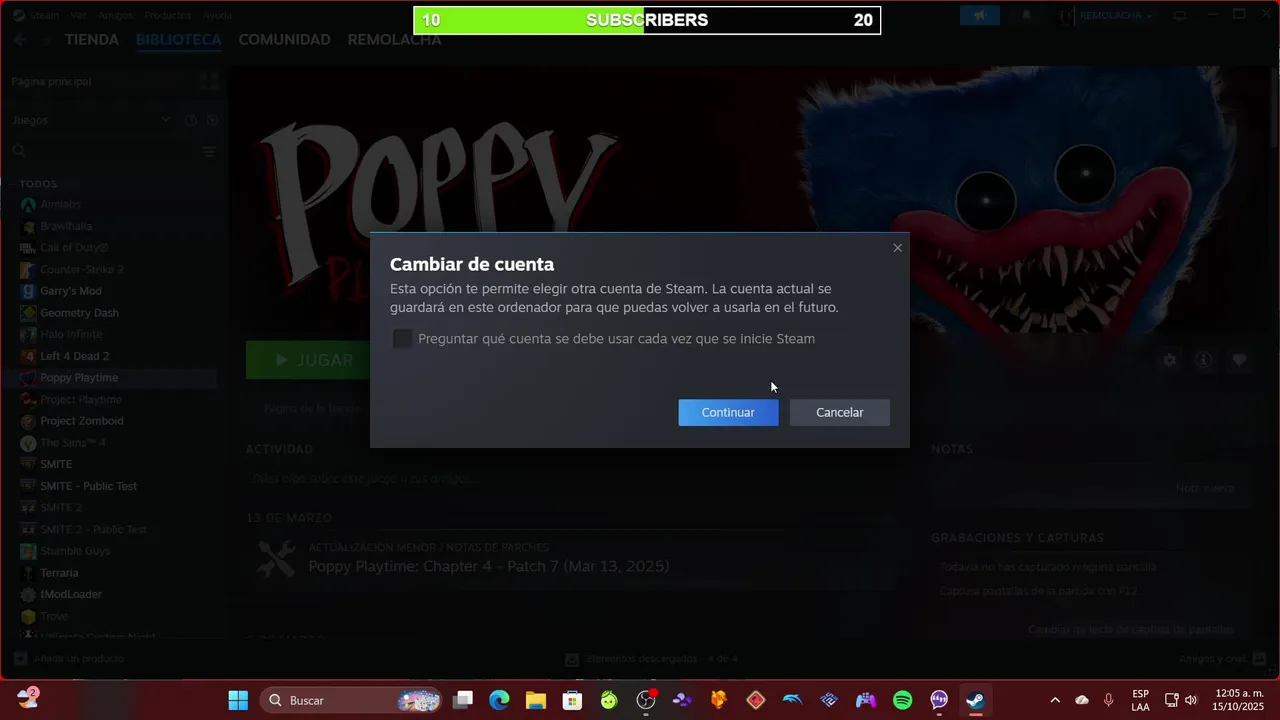
Task: Open the Ayuda menu
Action: (x=217, y=16)
